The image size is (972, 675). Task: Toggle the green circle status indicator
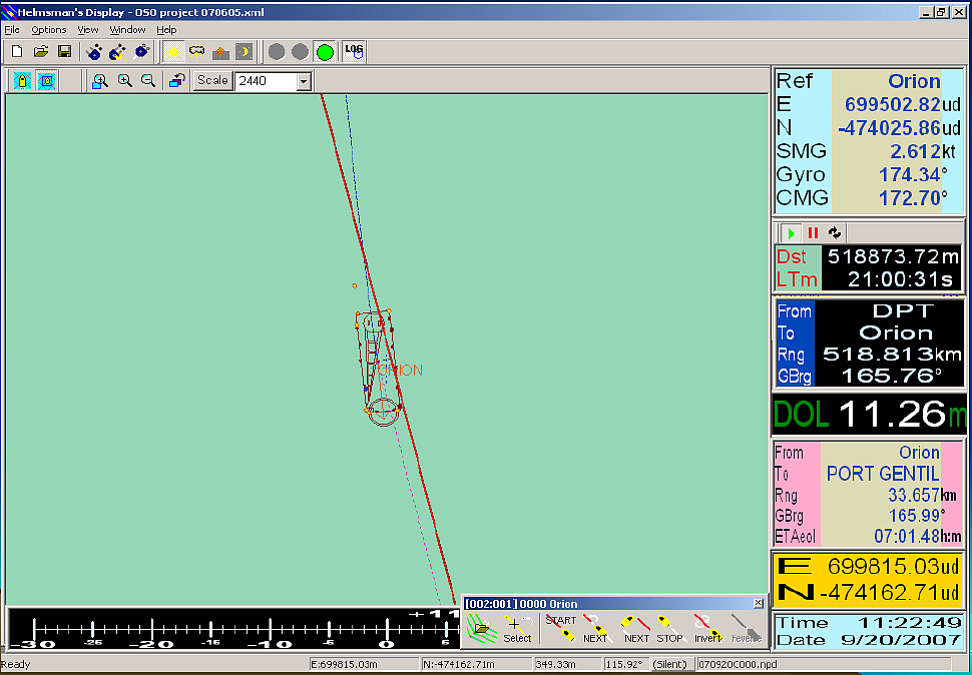click(x=324, y=51)
